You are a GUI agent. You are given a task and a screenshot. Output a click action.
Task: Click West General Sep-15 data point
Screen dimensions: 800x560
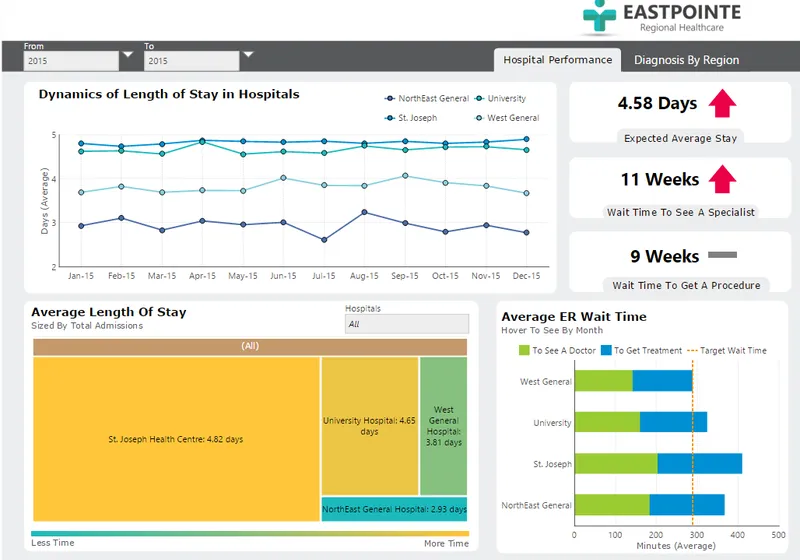[x=405, y=176]
